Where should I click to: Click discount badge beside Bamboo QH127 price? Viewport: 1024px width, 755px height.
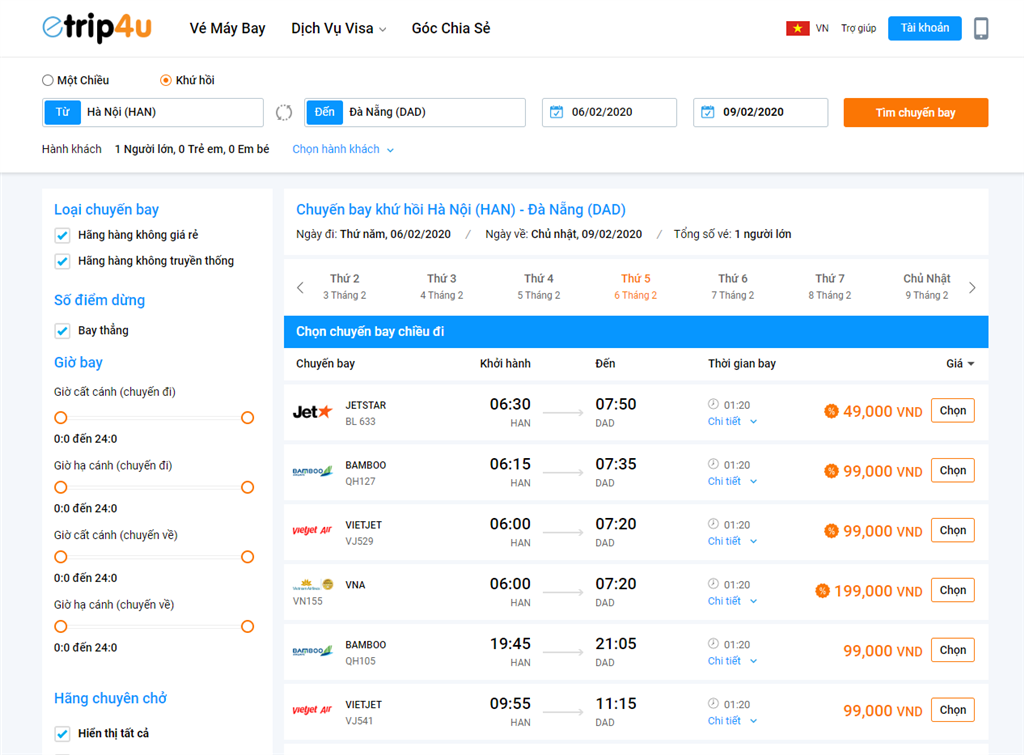(831, 471)
